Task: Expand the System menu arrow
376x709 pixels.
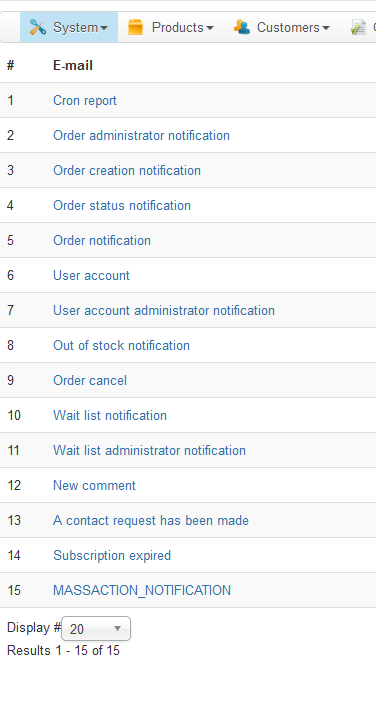Action: click(x=104, y=28)
